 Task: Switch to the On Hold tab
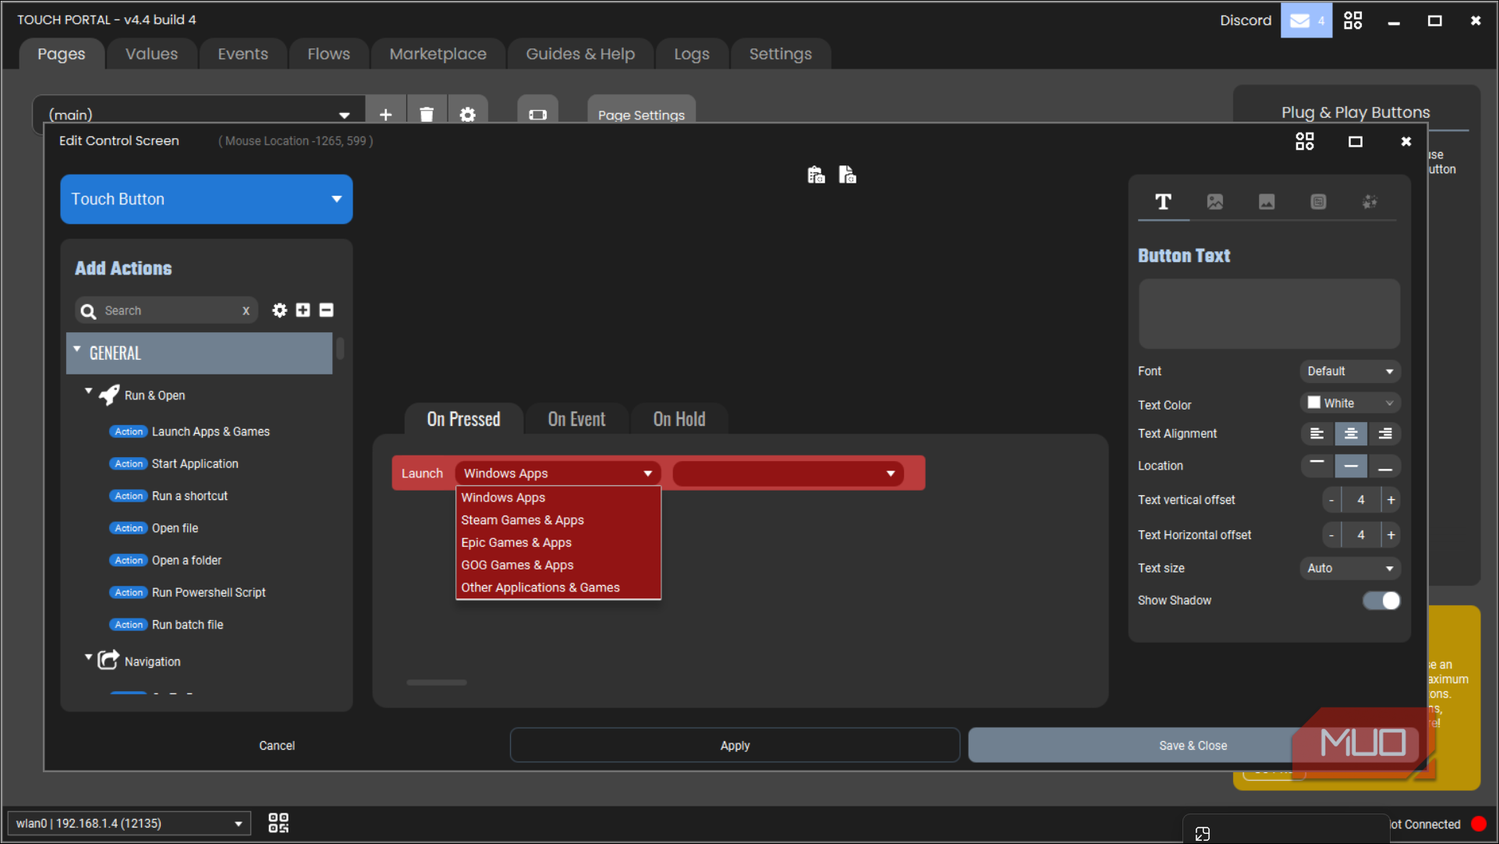pyautogui.click(x=679, y=419)
